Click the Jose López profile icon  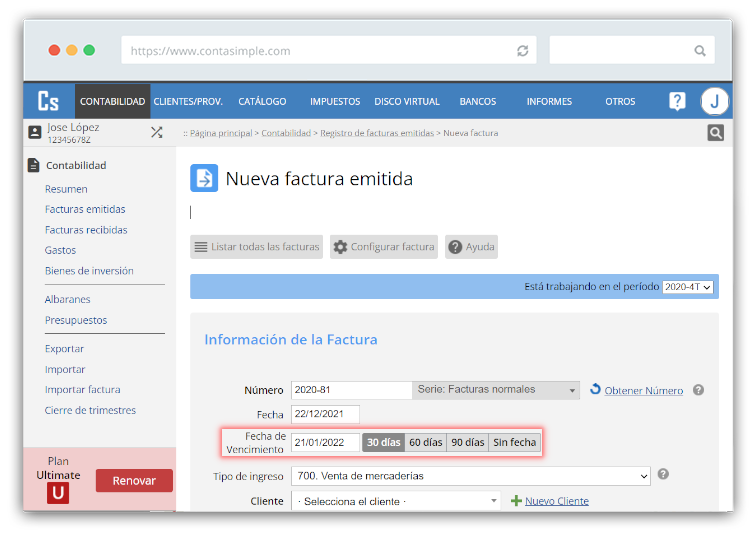click(35, 132)
